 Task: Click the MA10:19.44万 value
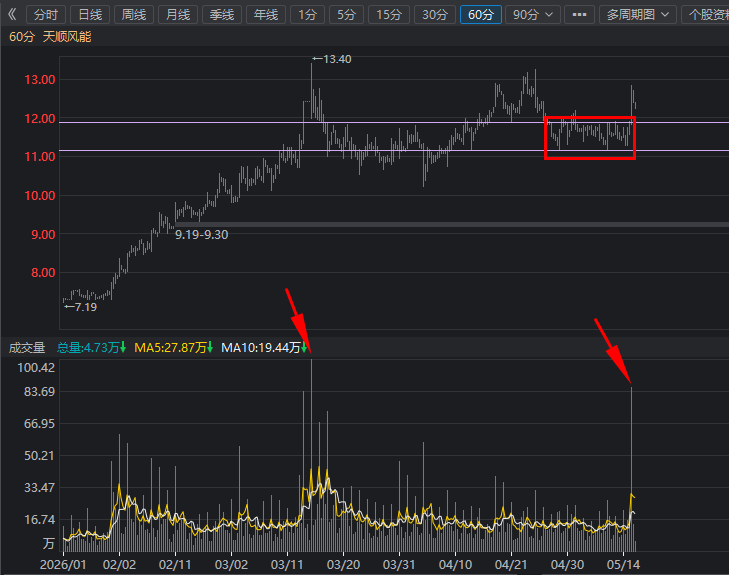(x=264, y=348)
